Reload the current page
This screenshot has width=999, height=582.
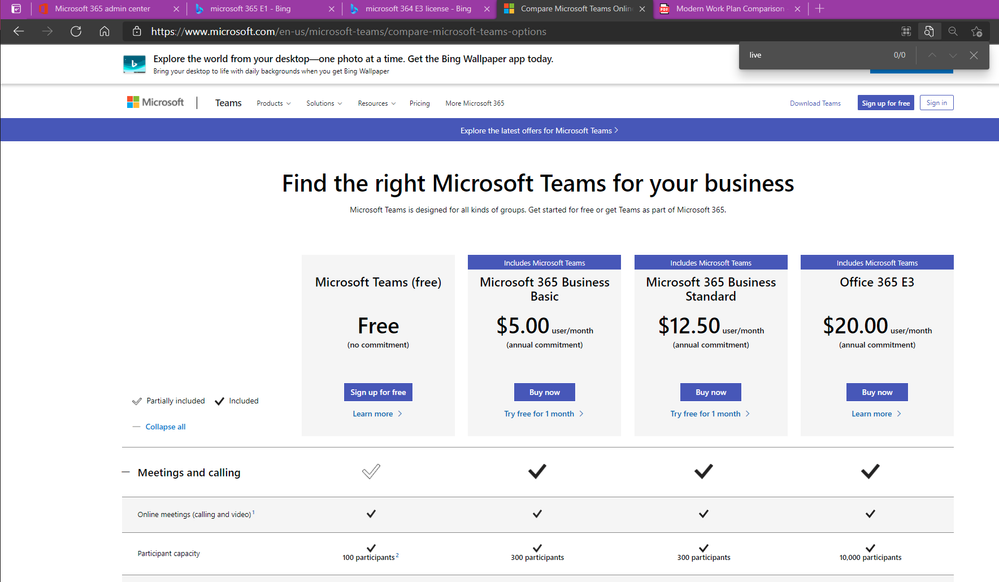(76, 31)
